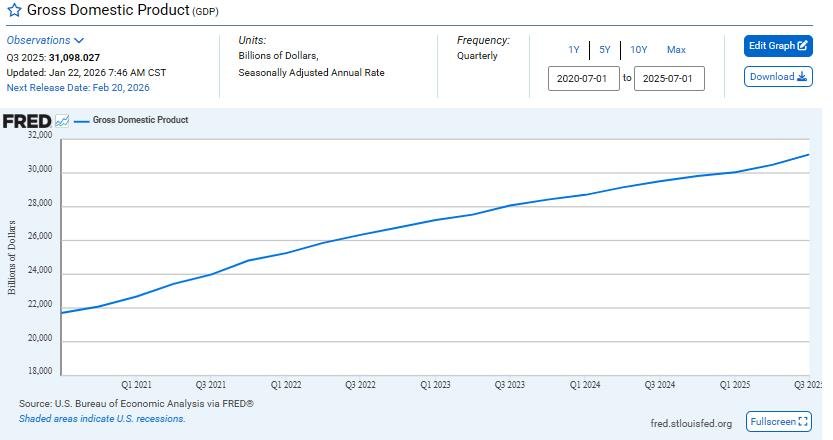Select the 5Y time range

pos(605,50)
